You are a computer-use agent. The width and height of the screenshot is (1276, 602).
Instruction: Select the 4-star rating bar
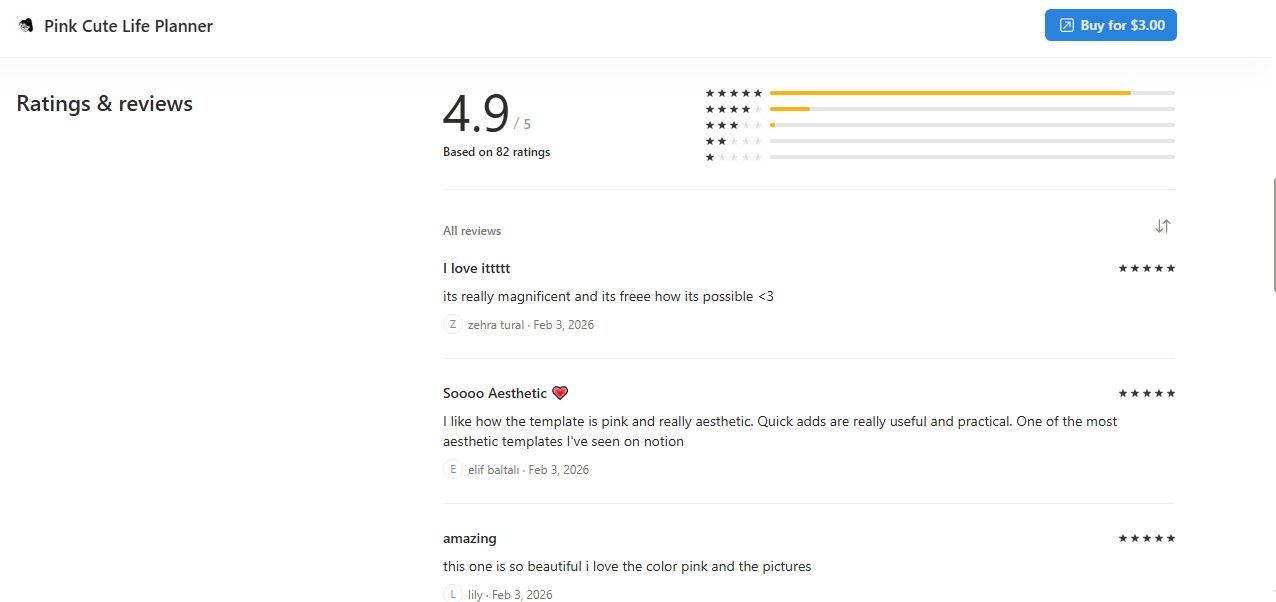[x=971, y=109]
